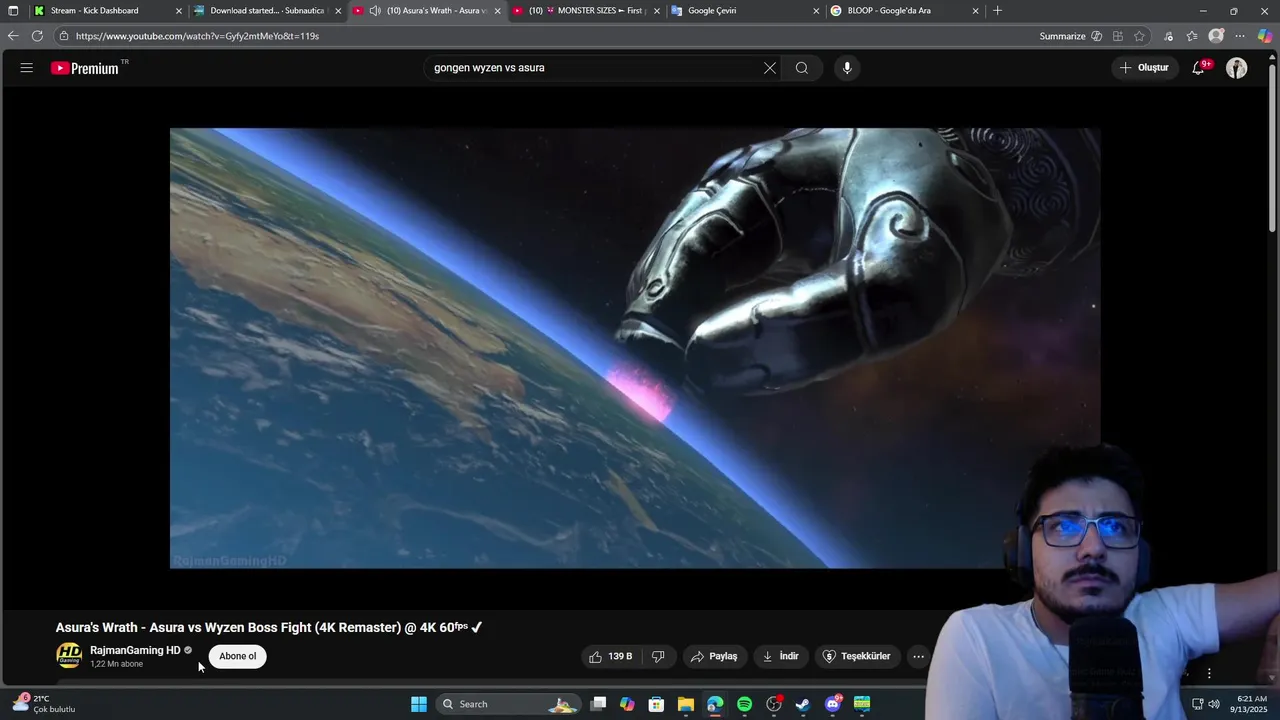Screen dimensions: 1280x720
Task: Click the Summarize button in address bar
Action: point(1071,36)
